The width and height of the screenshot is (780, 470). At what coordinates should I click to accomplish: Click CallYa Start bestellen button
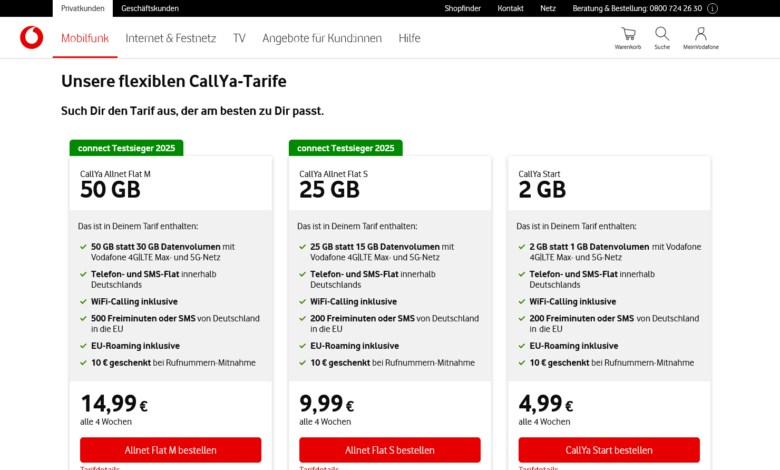pyautogui.click(x=609, y=450)
